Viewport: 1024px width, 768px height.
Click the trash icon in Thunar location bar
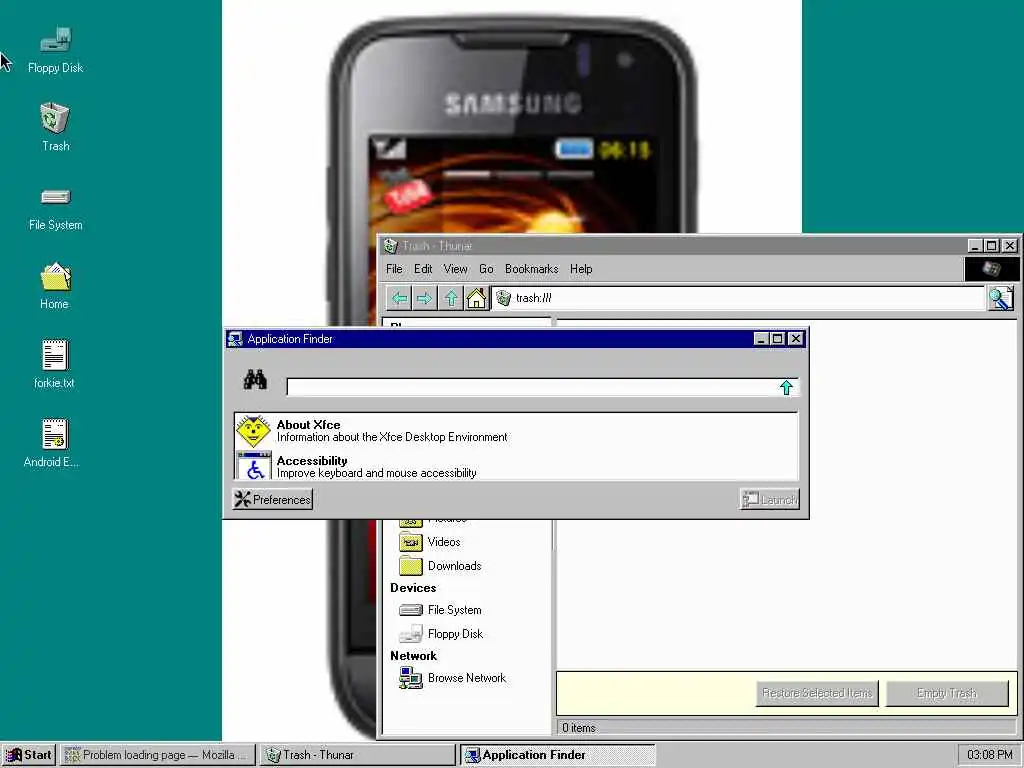pyautogui.click(x=504, y=298)
